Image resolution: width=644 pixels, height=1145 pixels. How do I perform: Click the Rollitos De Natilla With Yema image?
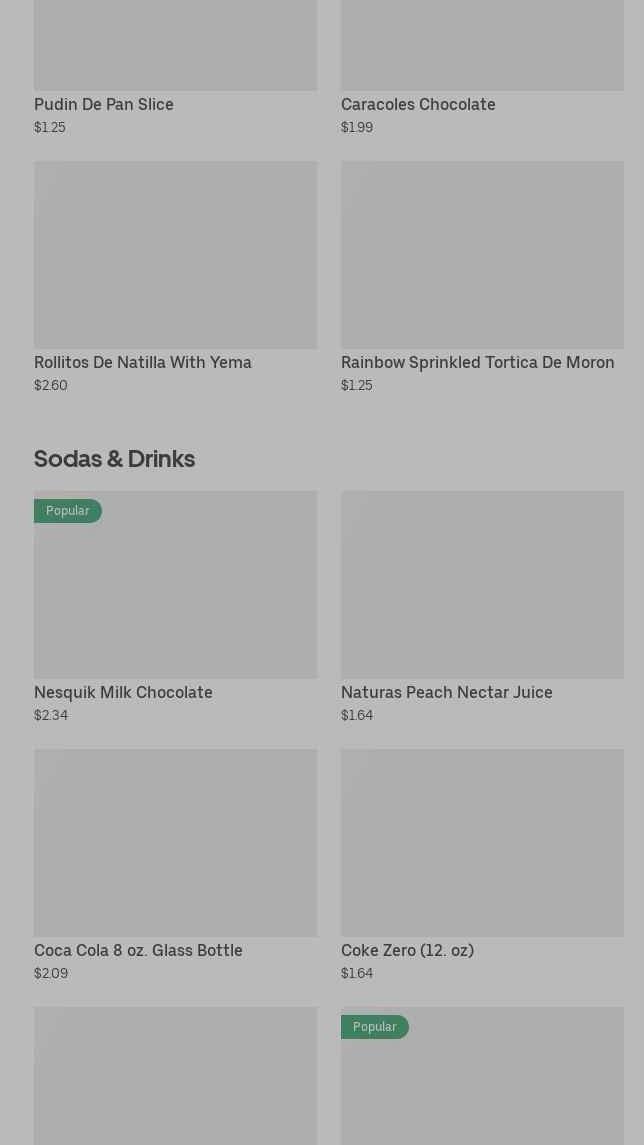[x=175, y=255]
